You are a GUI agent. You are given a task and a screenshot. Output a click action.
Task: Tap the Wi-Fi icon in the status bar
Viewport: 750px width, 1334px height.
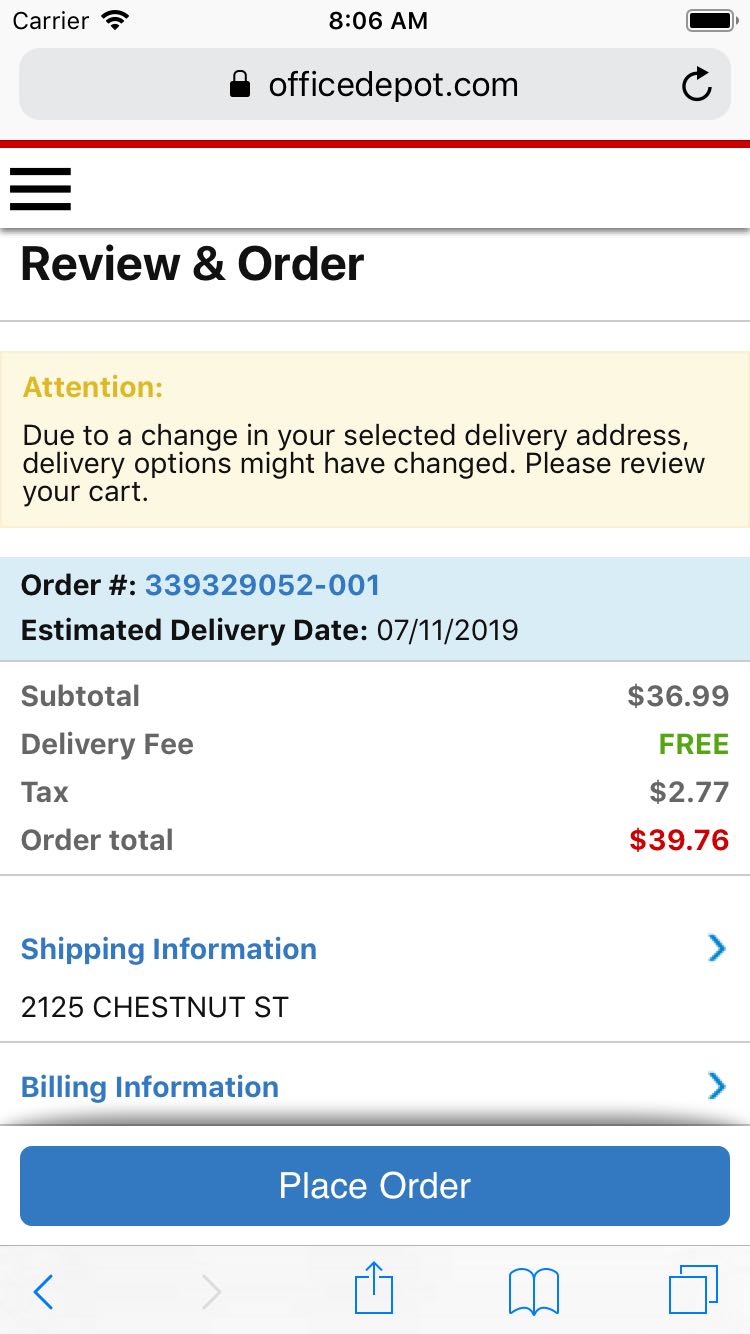(113, 18)
